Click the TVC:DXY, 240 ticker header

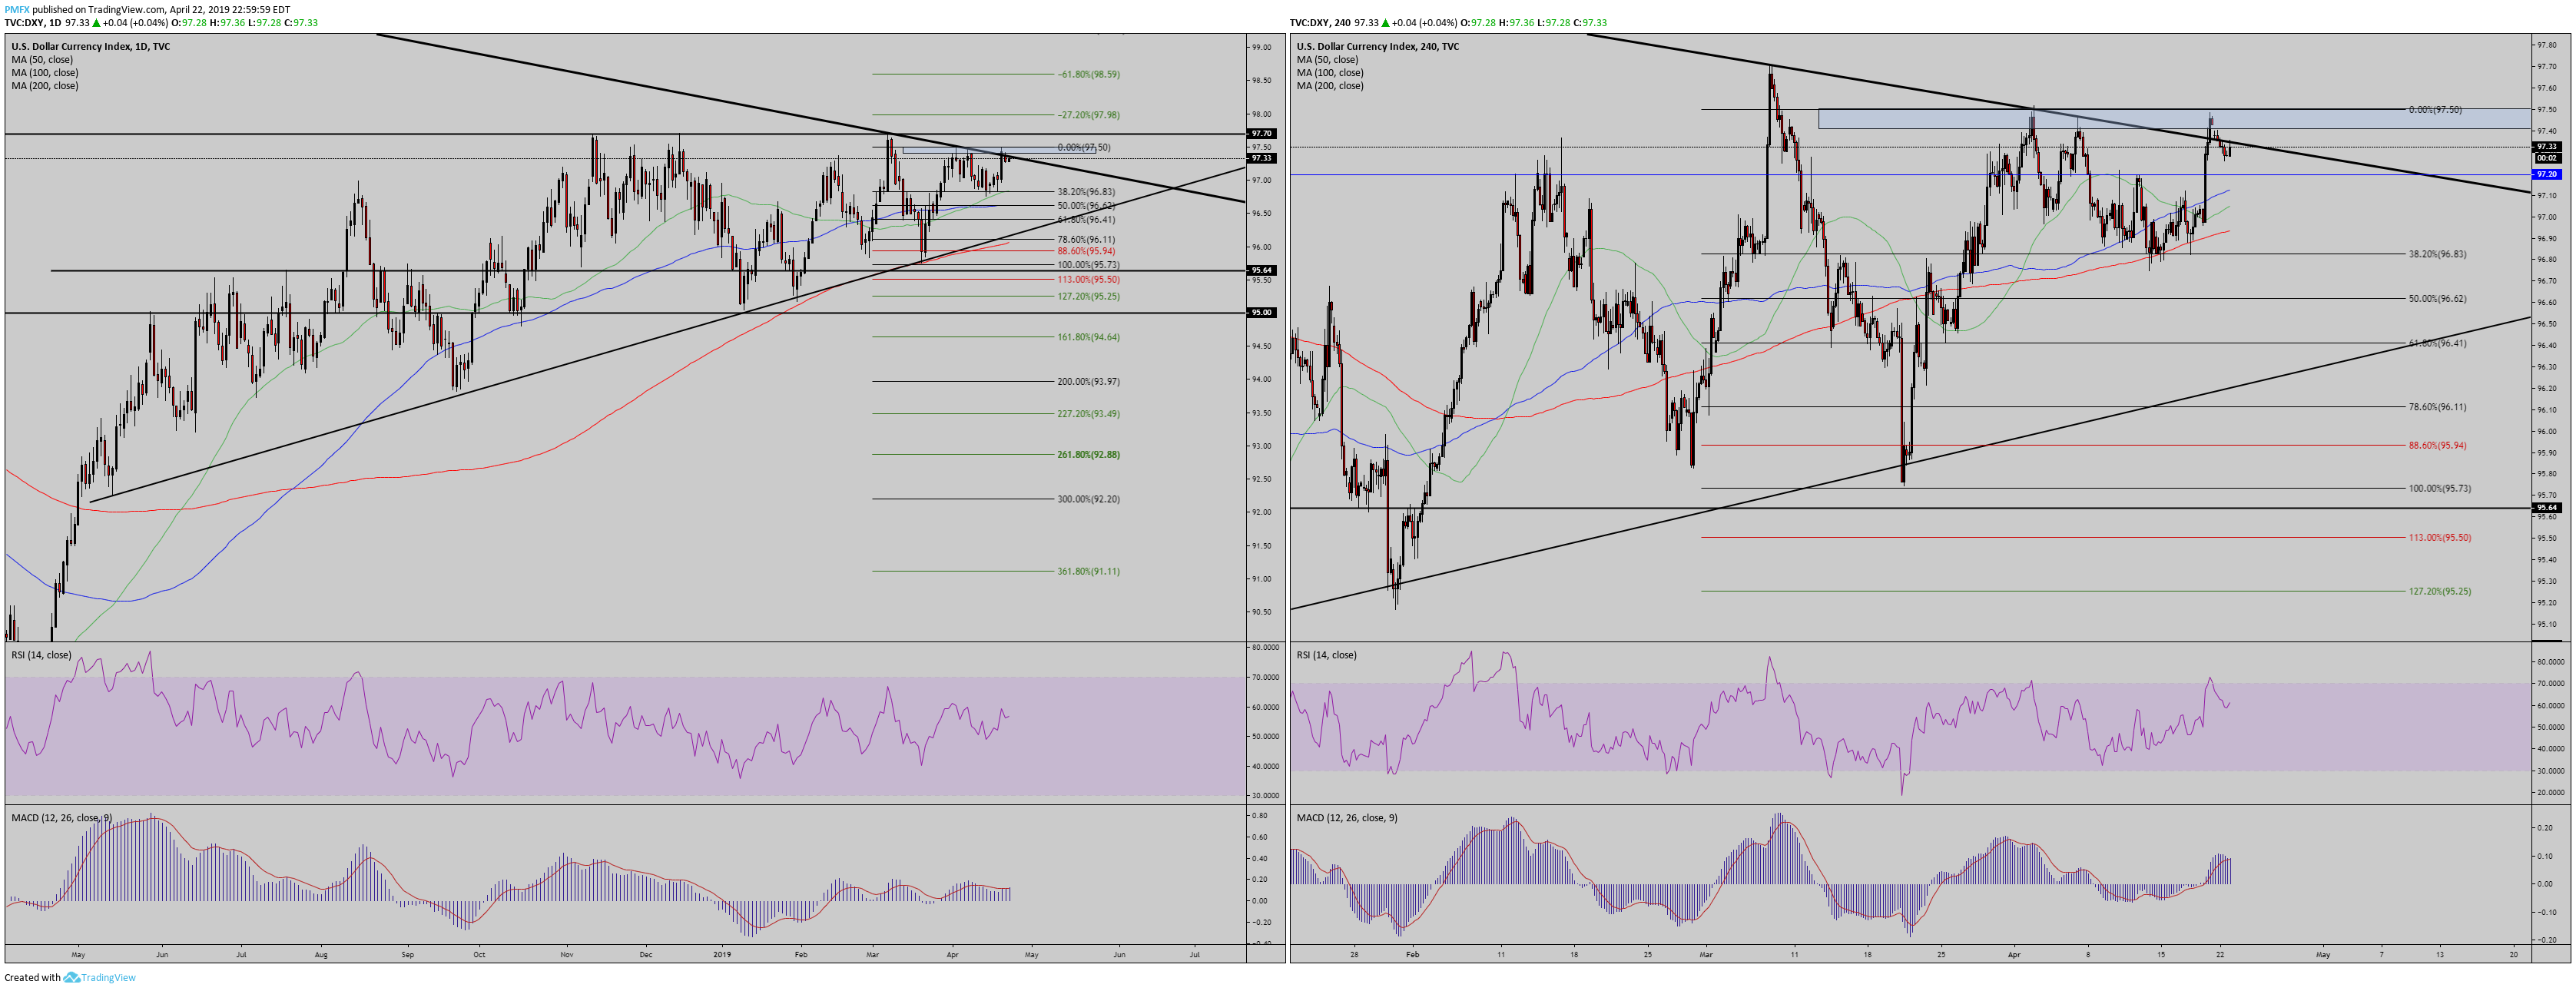coord(1320,23)
